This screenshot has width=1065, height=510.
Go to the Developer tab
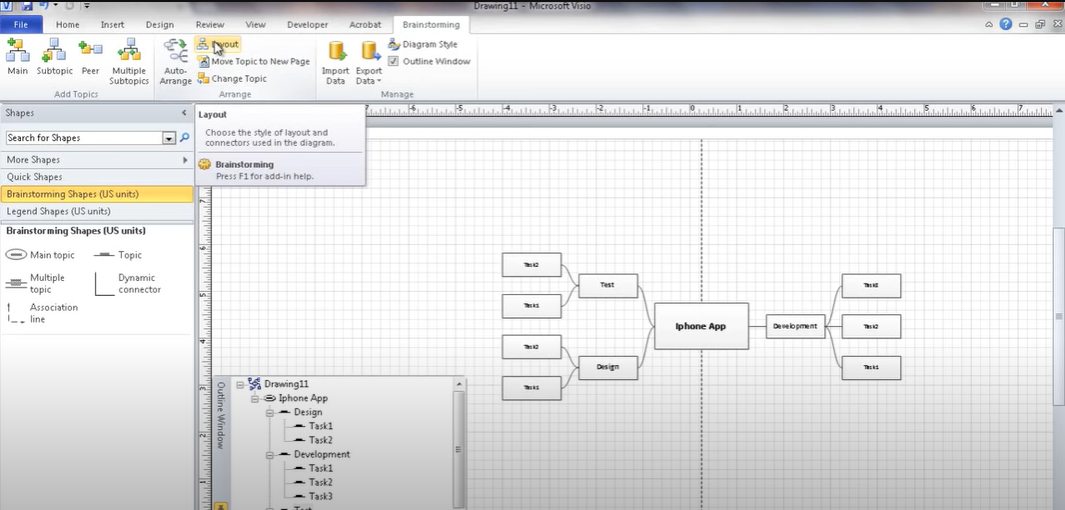308,24
